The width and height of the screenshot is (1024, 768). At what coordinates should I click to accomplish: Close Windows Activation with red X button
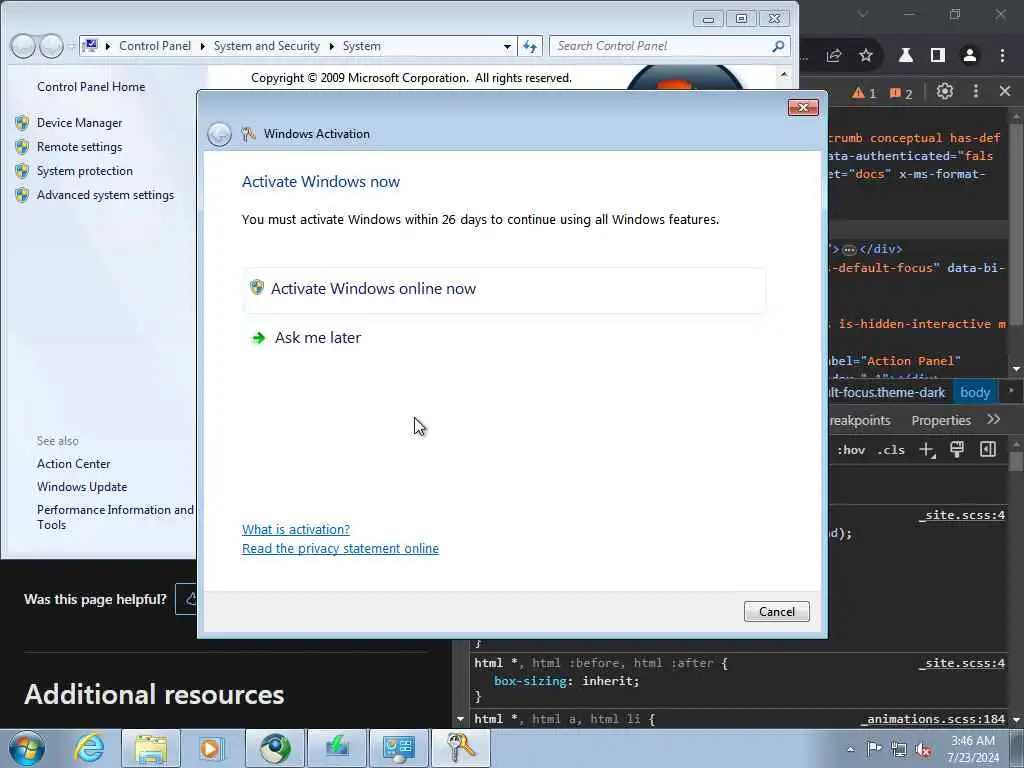click(803, 107)
